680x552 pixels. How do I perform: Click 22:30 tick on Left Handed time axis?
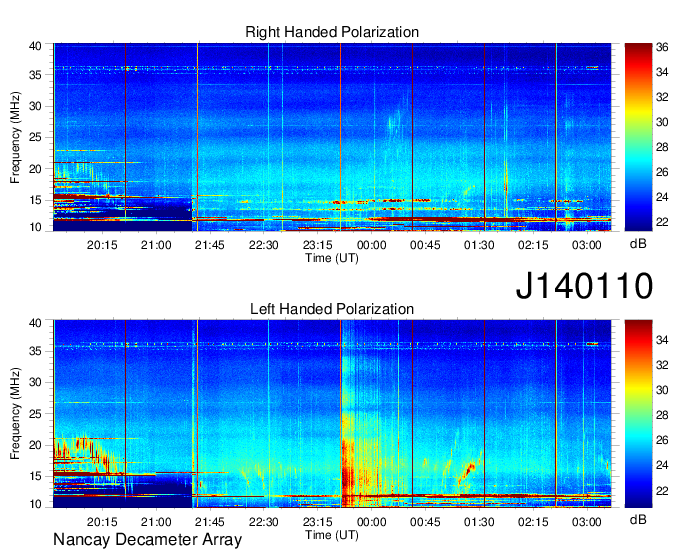point(263,522)
